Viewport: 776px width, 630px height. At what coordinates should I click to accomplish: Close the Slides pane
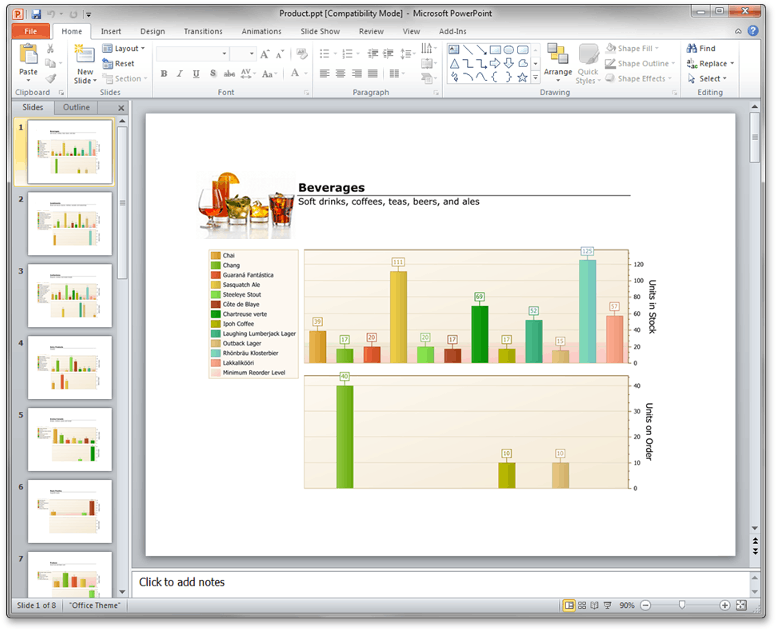[x=121, y=107]
